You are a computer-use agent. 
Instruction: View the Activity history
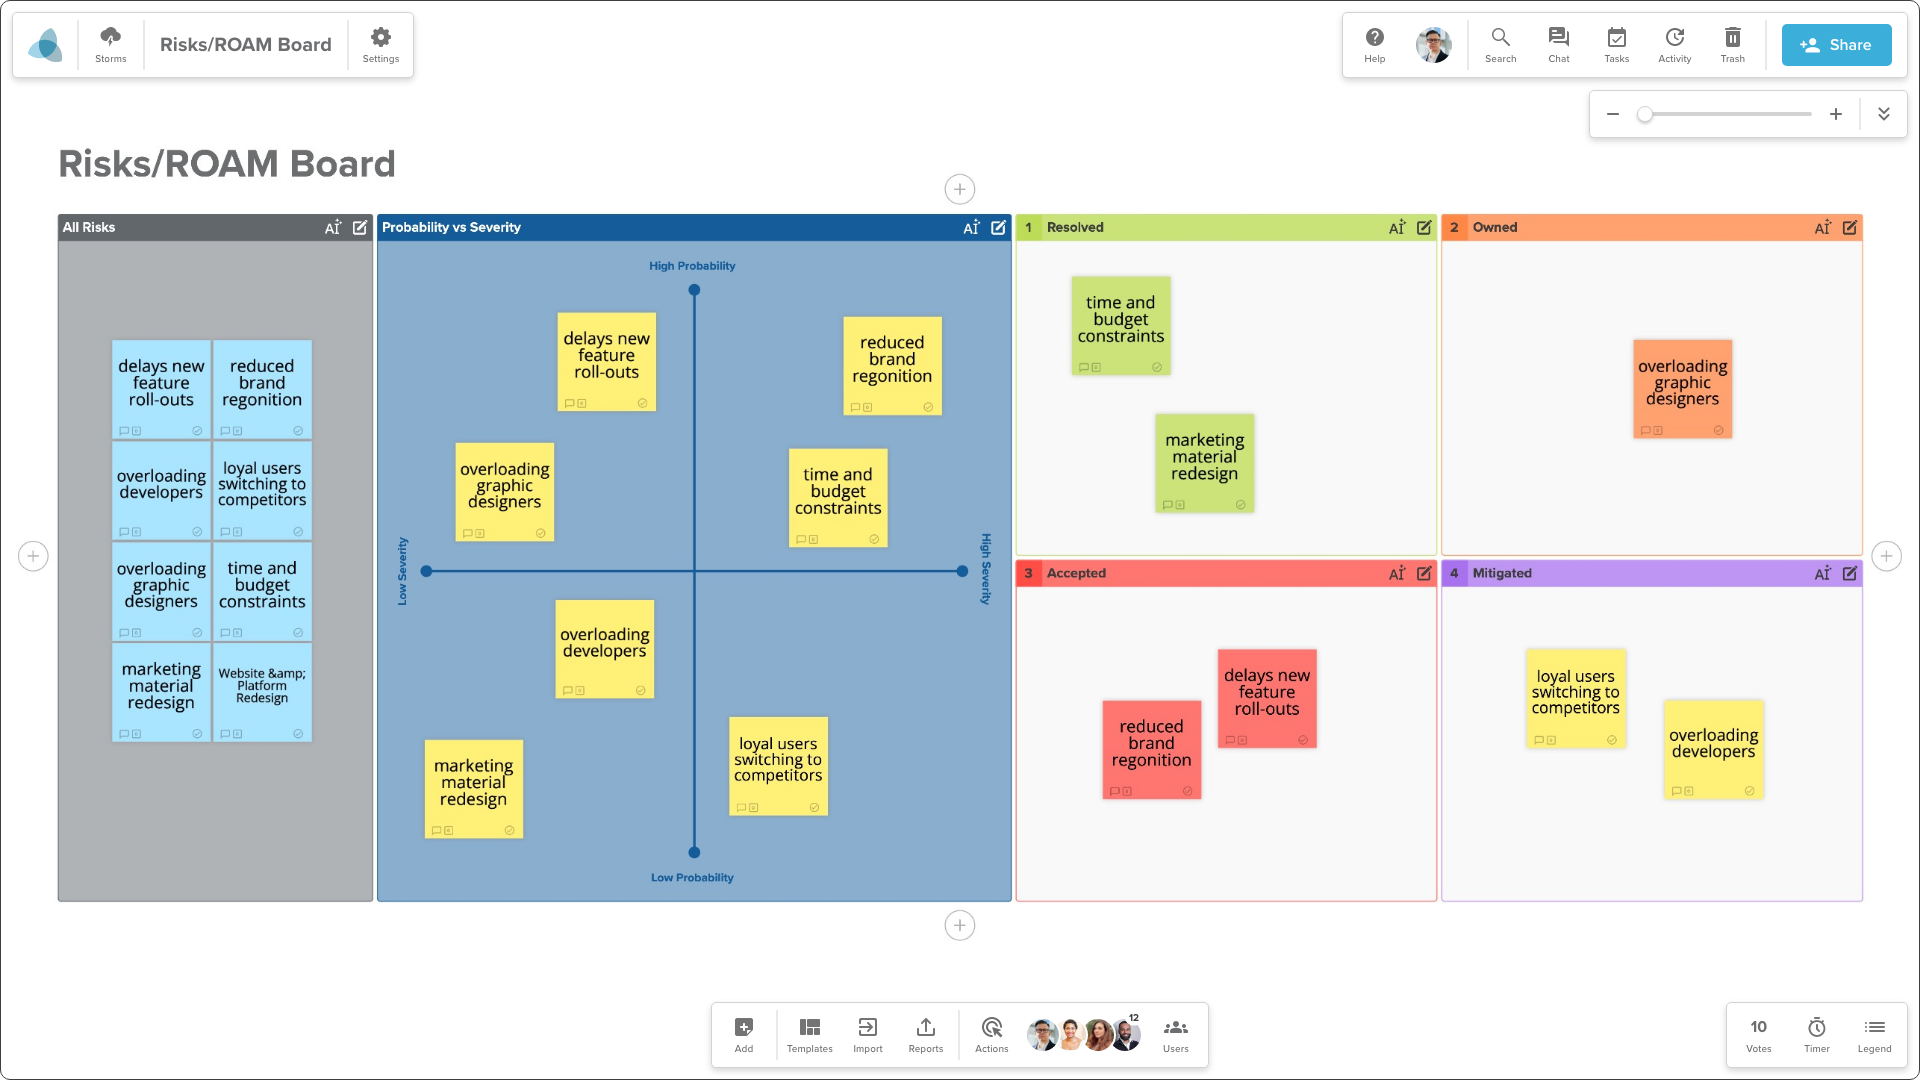(1674, 45)
